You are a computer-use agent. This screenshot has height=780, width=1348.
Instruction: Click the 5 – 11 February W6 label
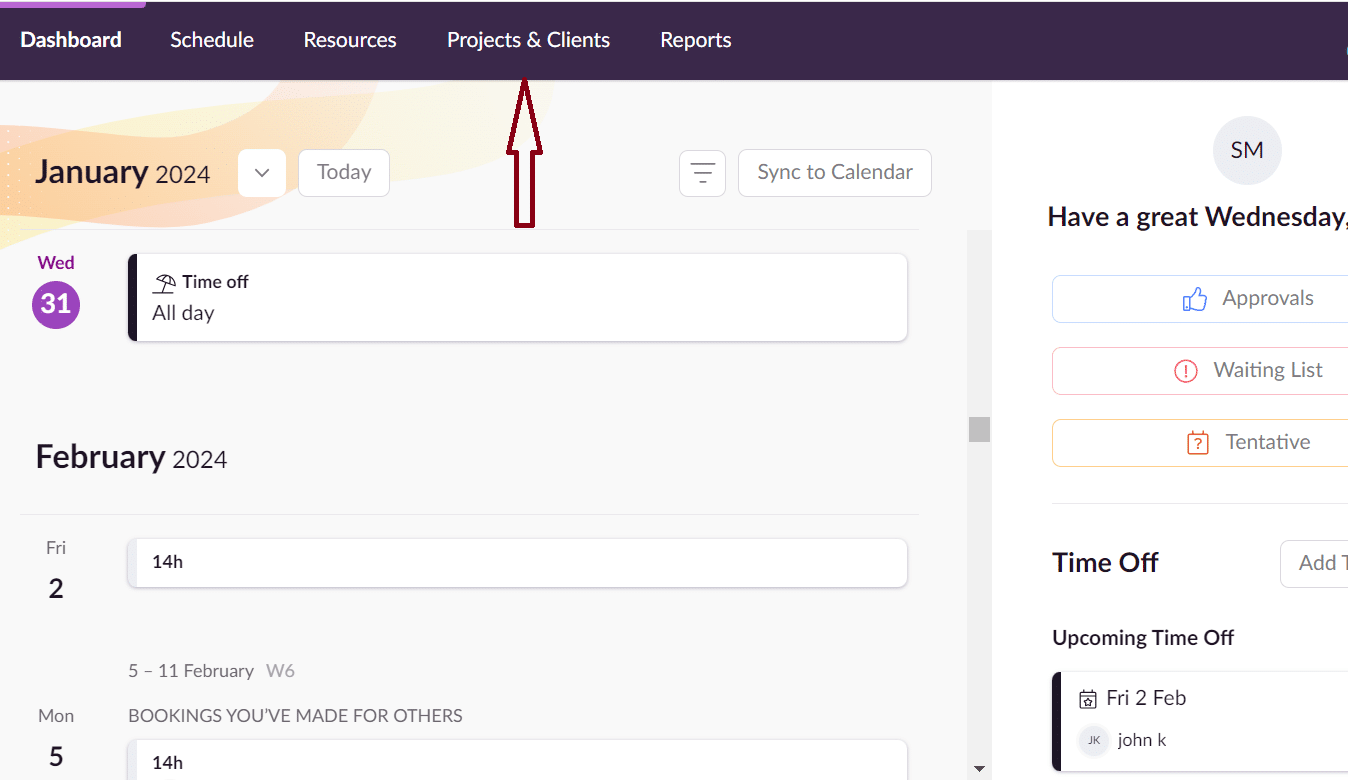(212, 671)
